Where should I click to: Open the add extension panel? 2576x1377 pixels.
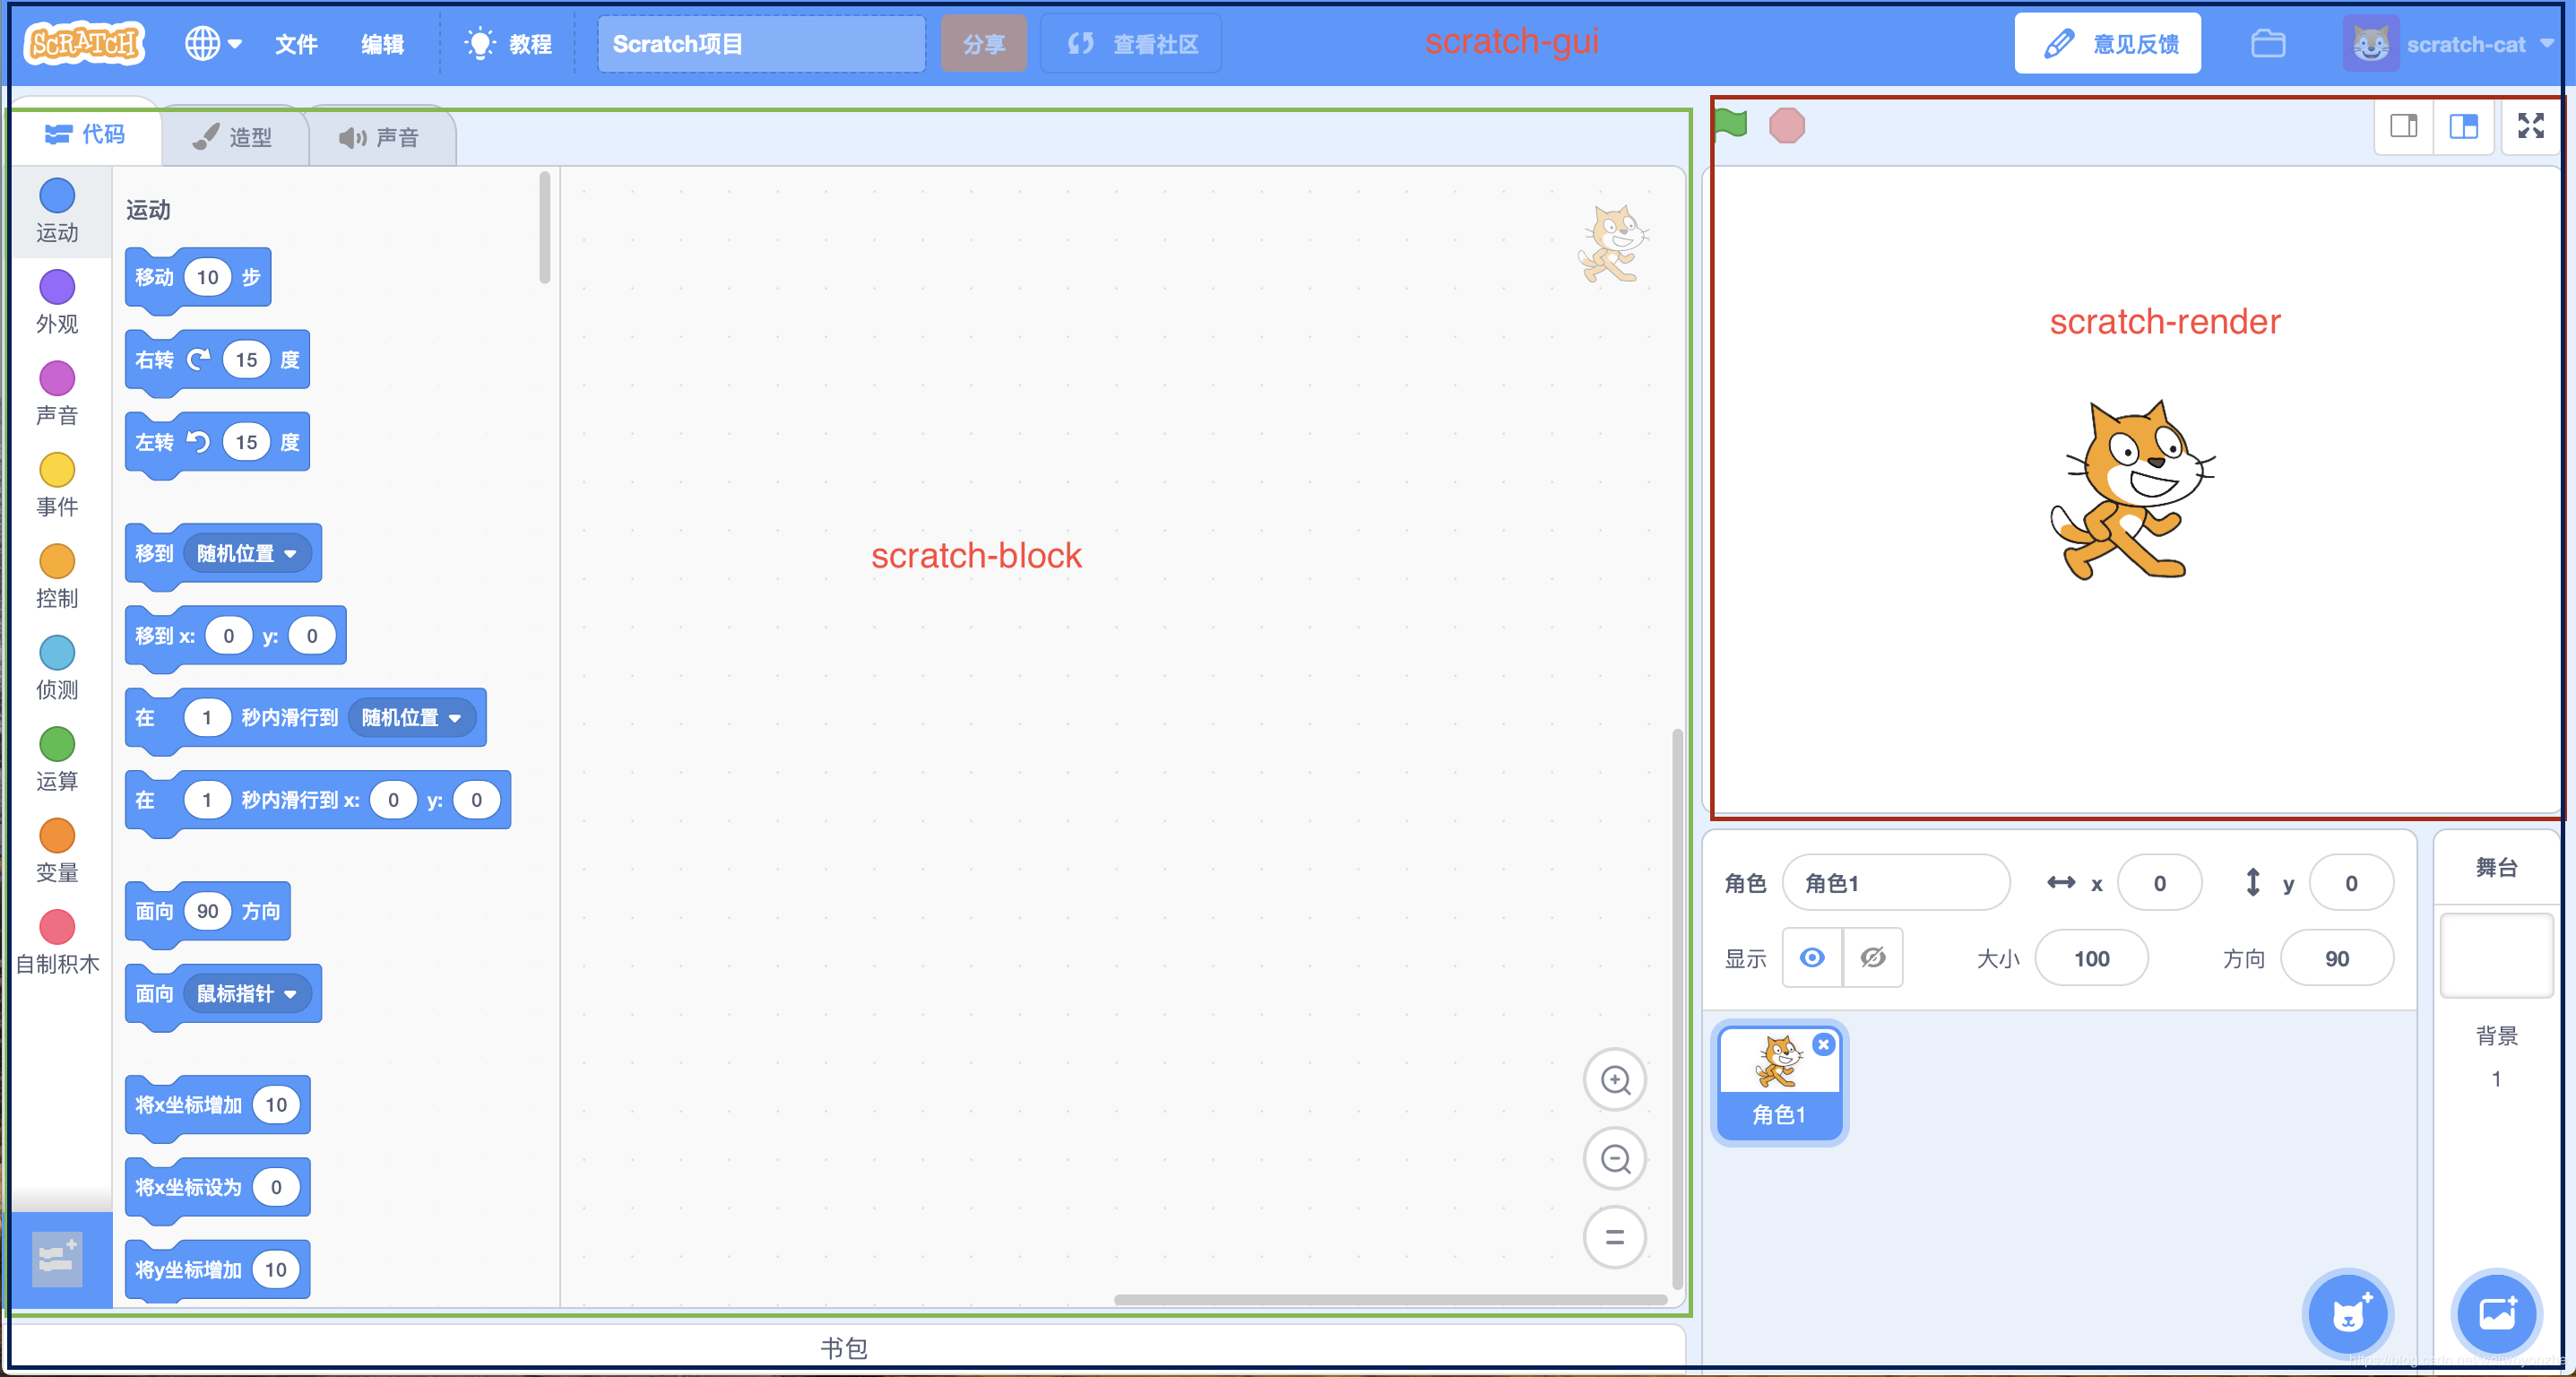click(x=57, y=1258)
